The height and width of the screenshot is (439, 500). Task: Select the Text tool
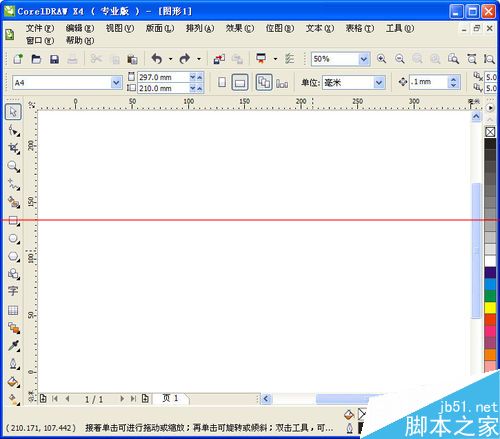pos(13,291)
